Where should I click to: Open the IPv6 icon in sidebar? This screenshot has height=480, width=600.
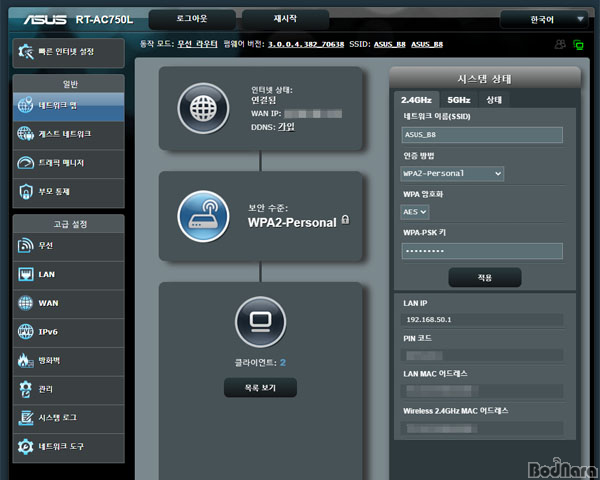[25, 331]
